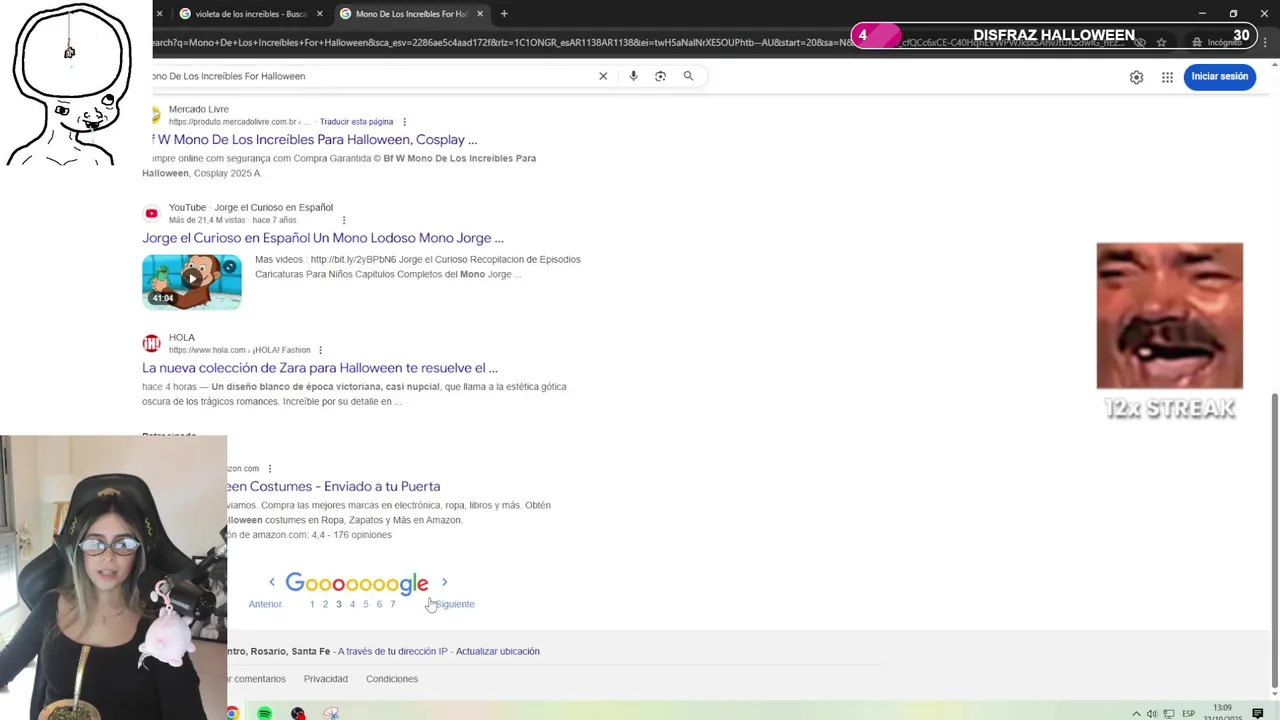
Task: Click the page vertical scrollbar thumb
Action: pos(1274,540)
